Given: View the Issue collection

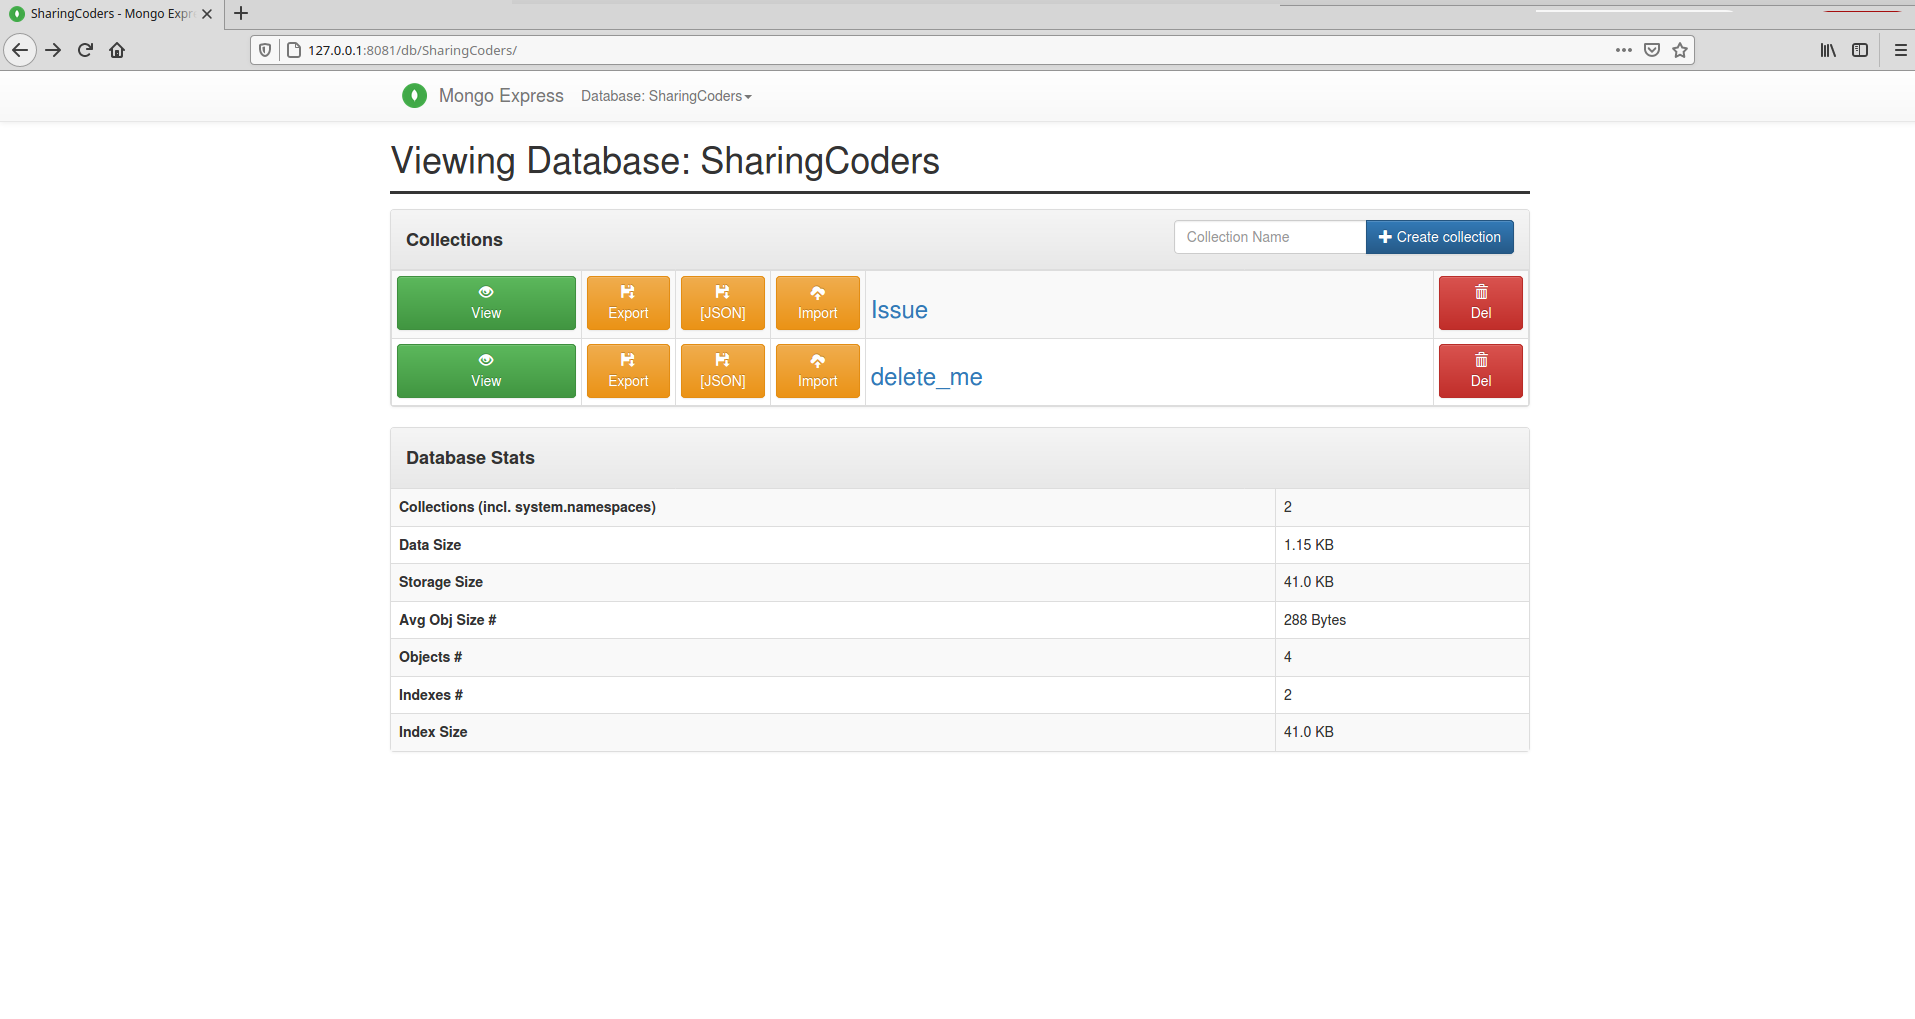Looking at the screenshot, I should [486, 303].
